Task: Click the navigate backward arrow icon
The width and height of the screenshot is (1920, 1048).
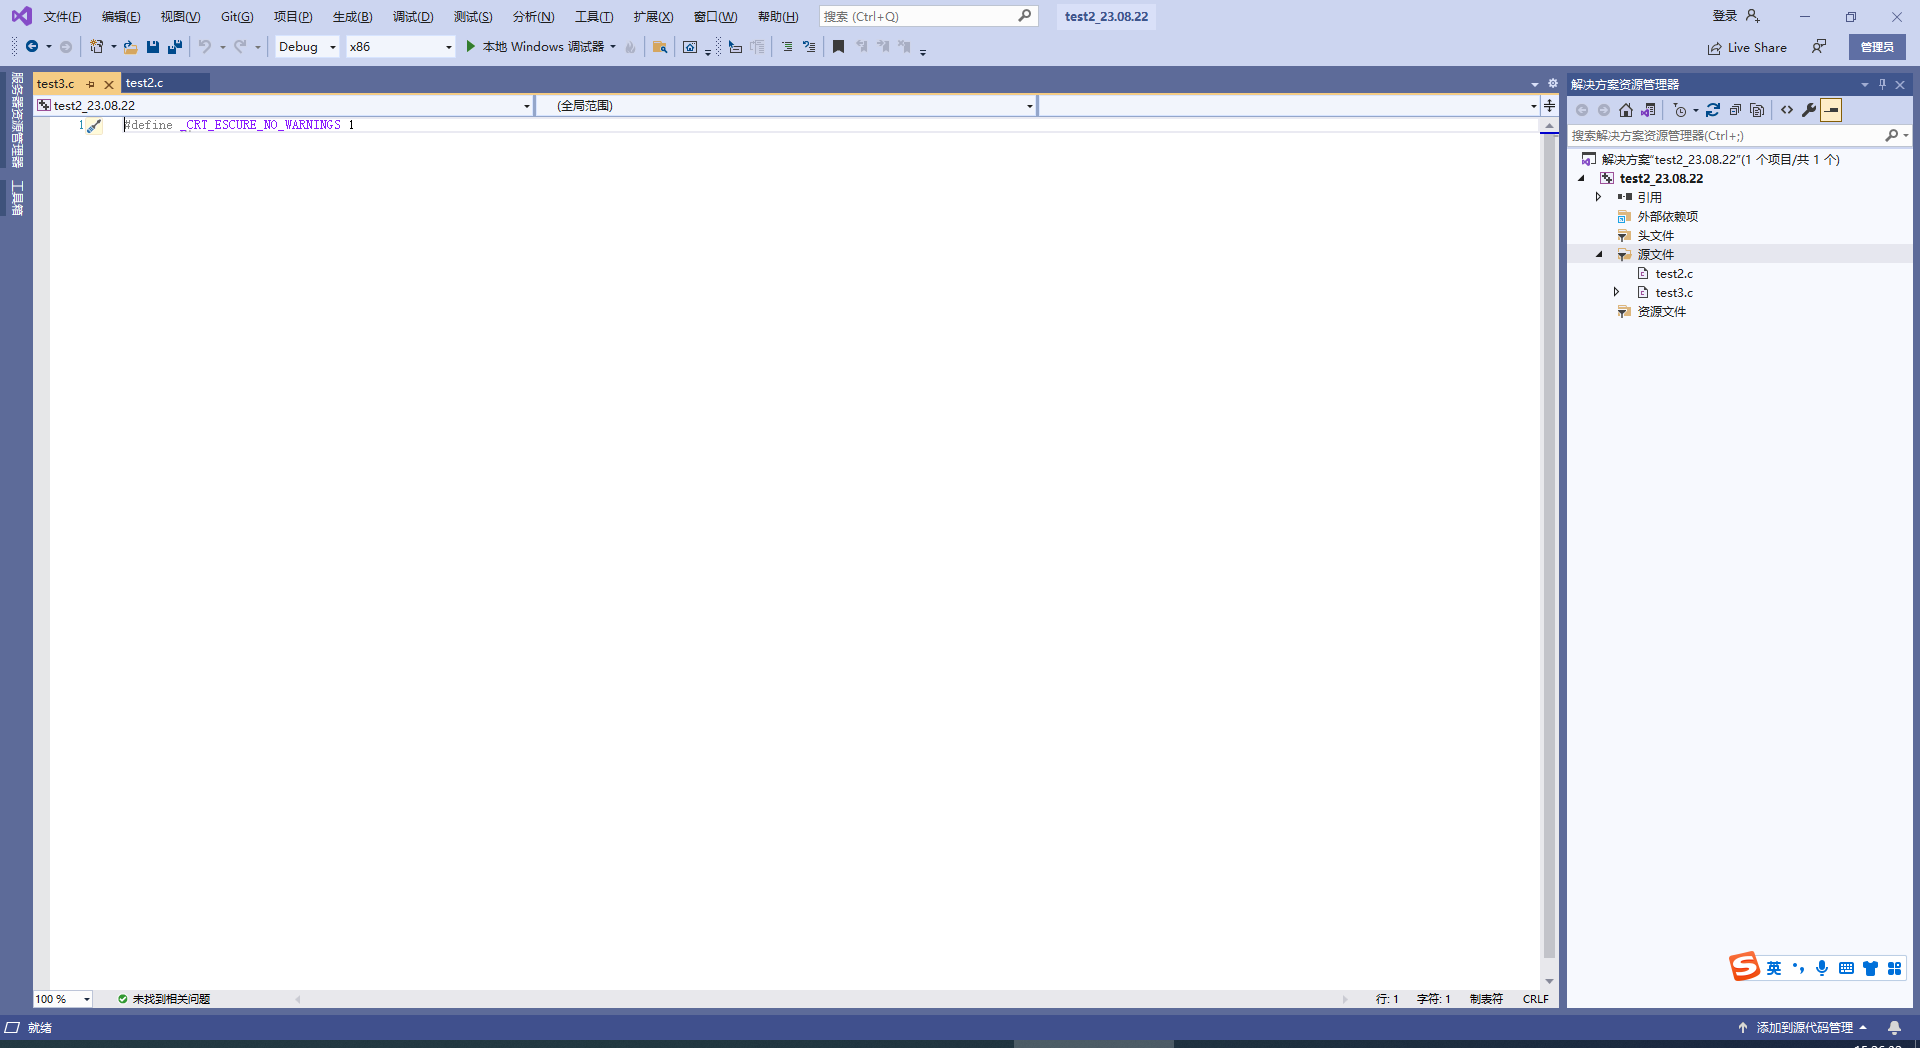Action: click(32, 47)
